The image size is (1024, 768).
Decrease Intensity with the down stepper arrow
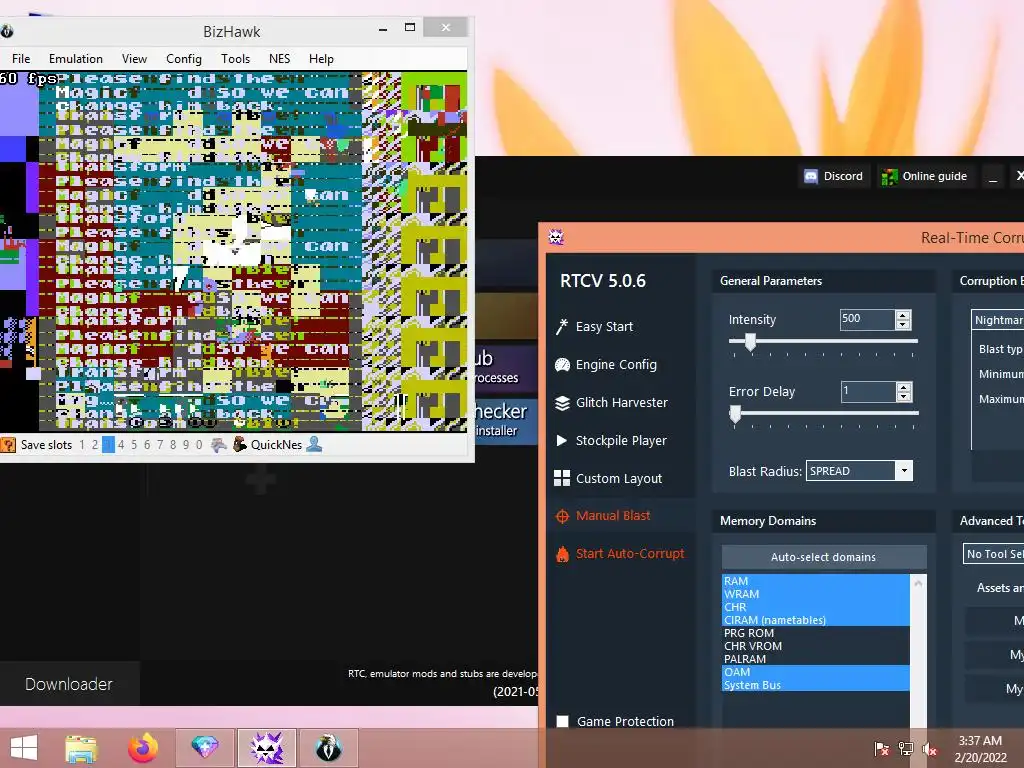[903, 325]
